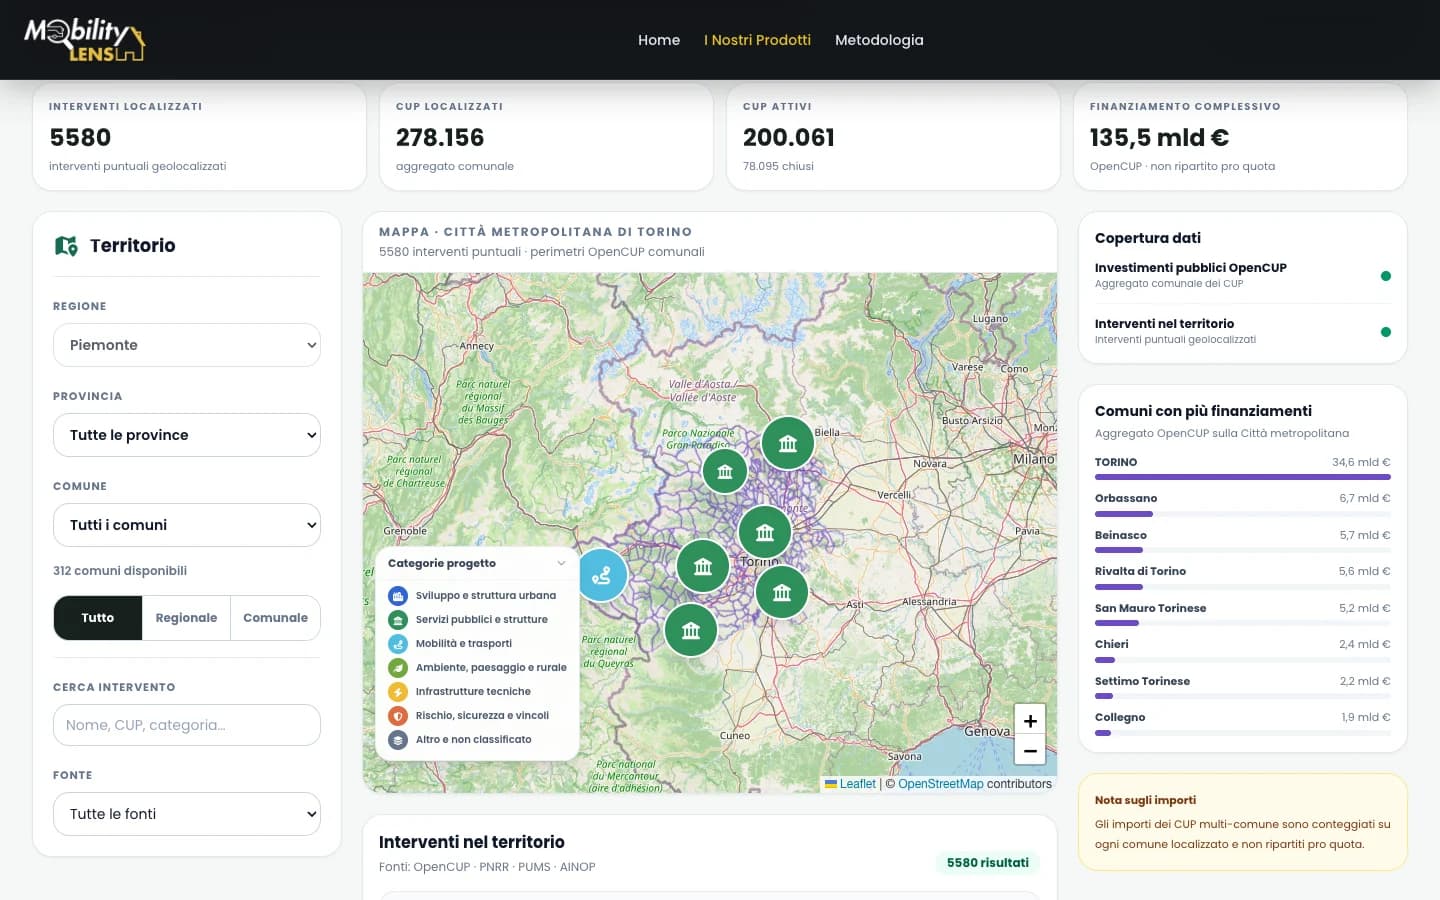
Task: Open the Metodologia page
Action: coord(879,40)
